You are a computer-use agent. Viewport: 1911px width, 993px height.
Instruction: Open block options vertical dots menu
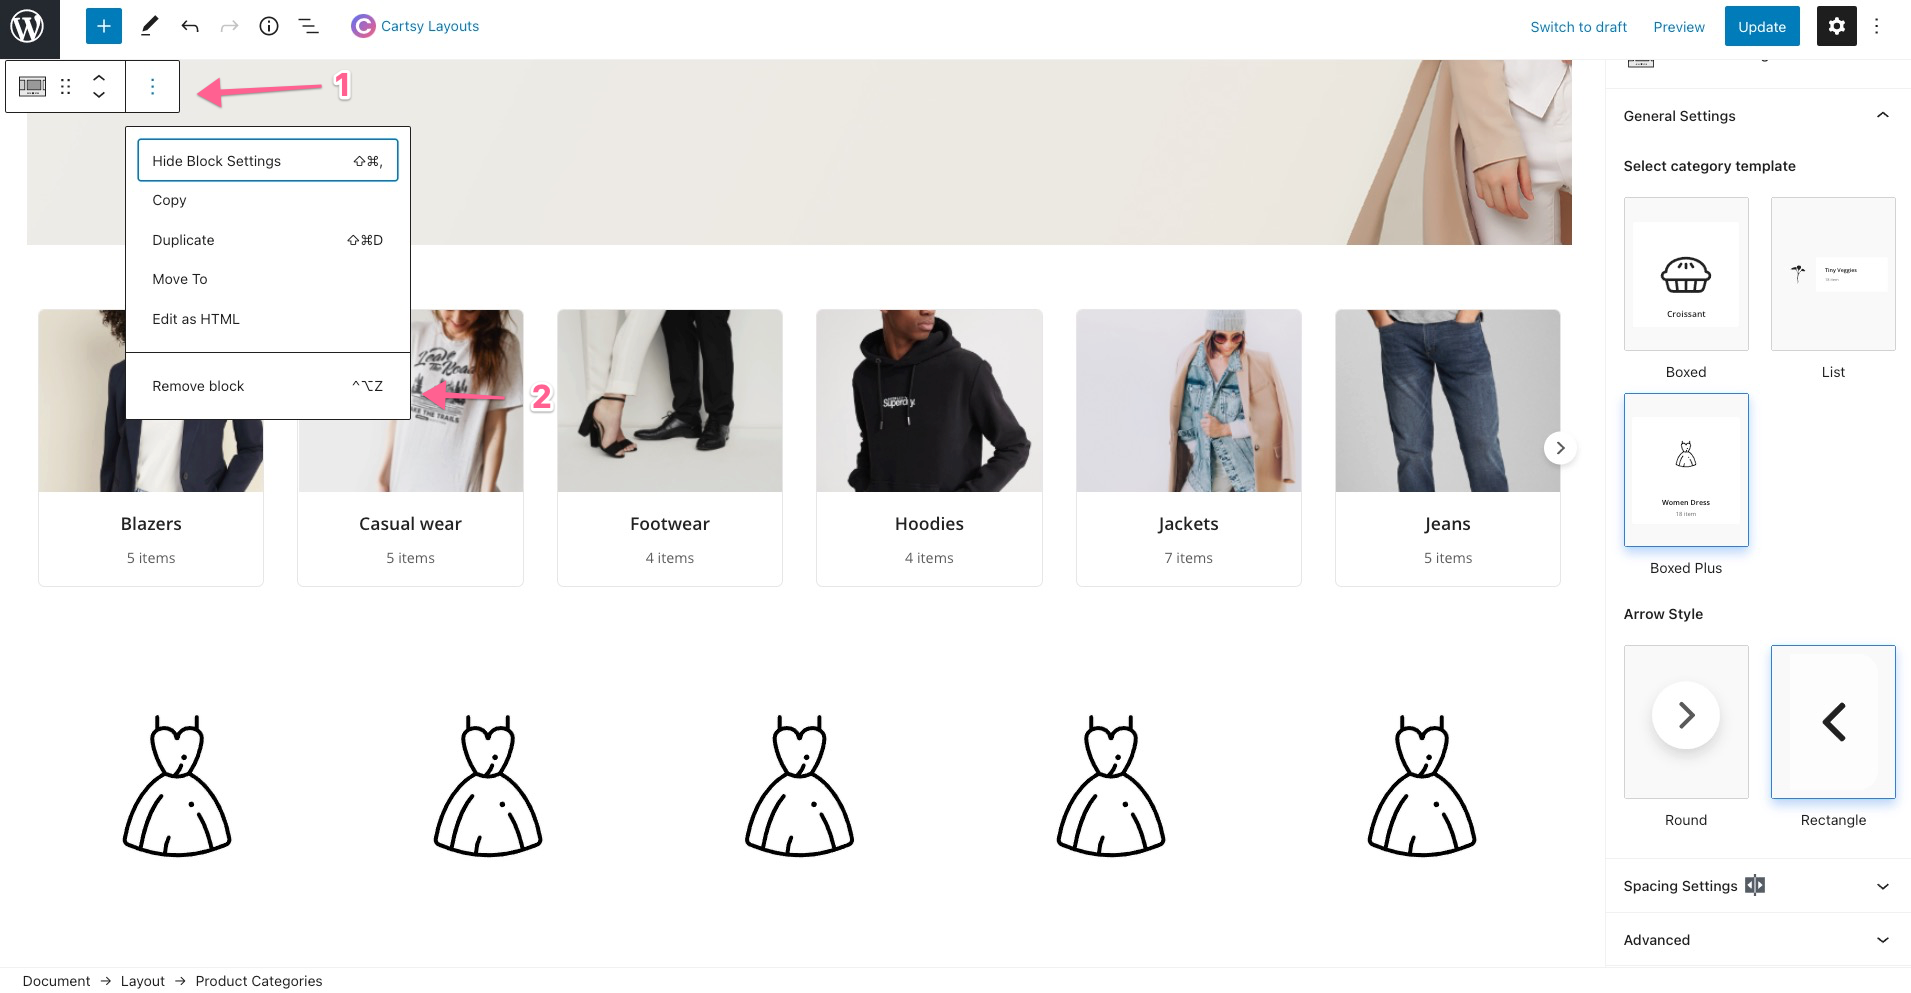(152, 87)
